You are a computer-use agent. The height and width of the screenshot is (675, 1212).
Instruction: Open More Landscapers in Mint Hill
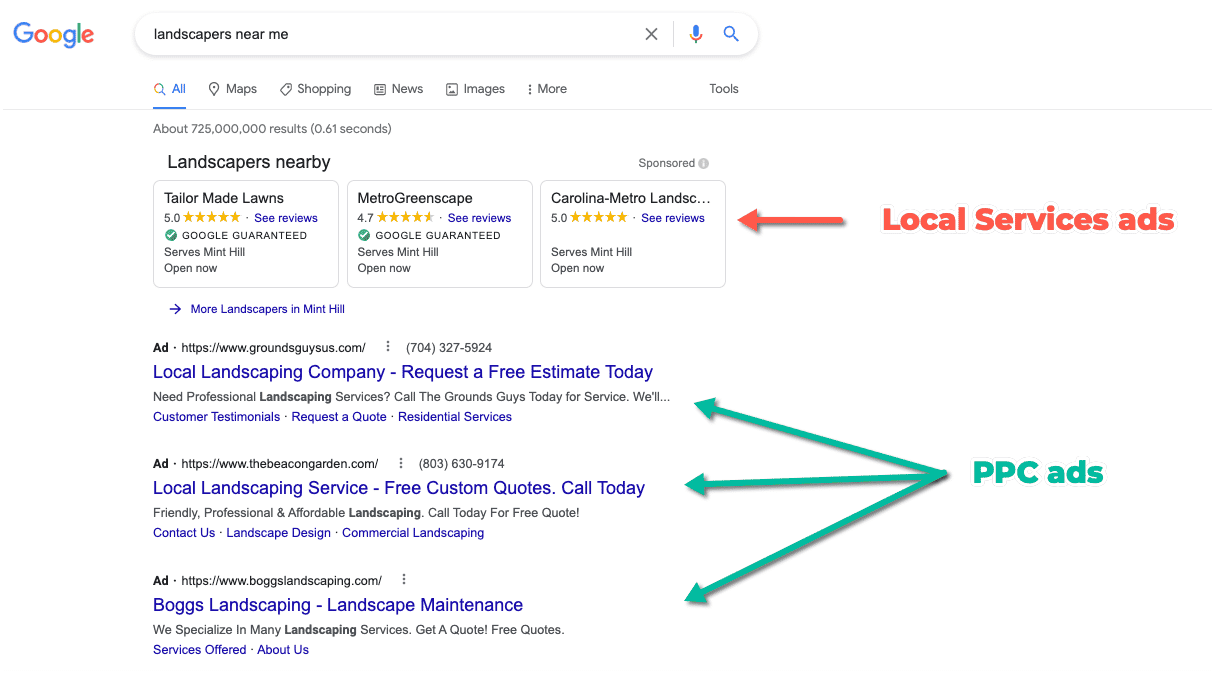click(x=267, y=309)
